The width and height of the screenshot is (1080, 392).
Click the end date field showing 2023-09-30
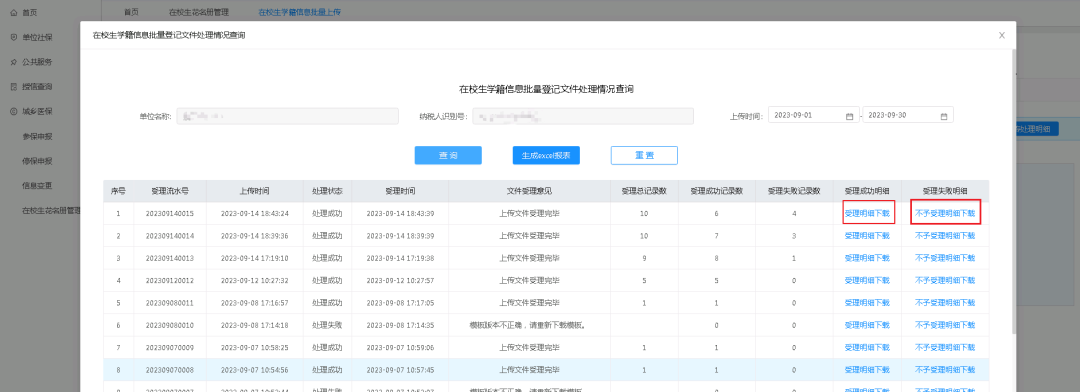tap(908, 116)
